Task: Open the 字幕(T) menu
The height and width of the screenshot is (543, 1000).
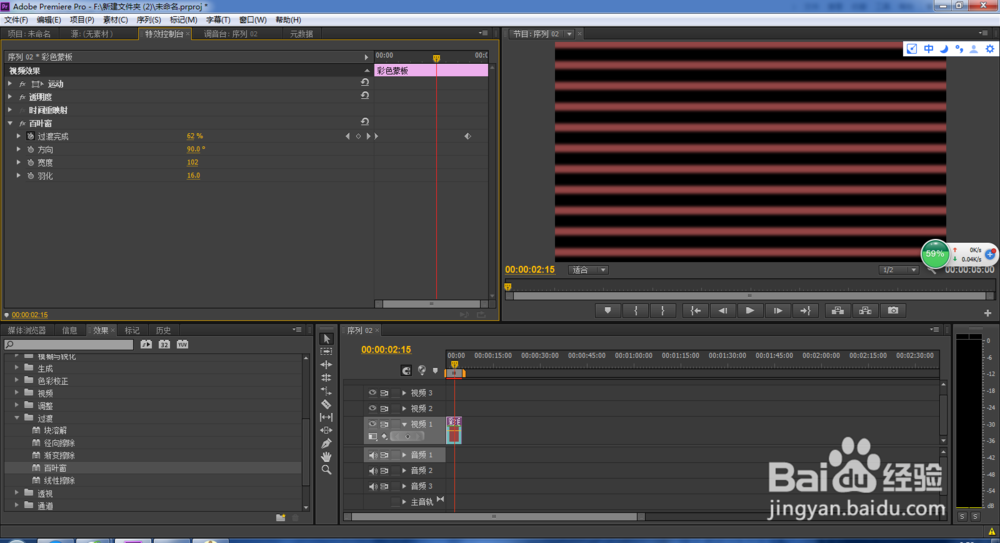Action: coord(218,20)
